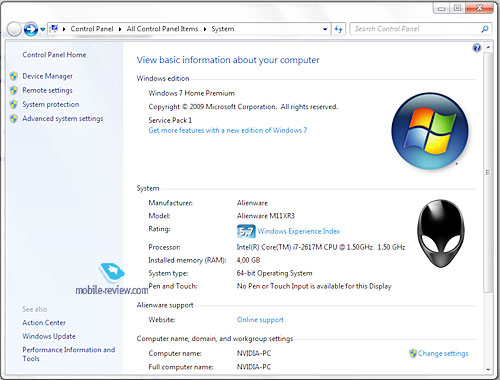Click the shield icon beside Advanced system settings
Screen dimensions: 500x380
pyautogui.click(x=14, y=118)
